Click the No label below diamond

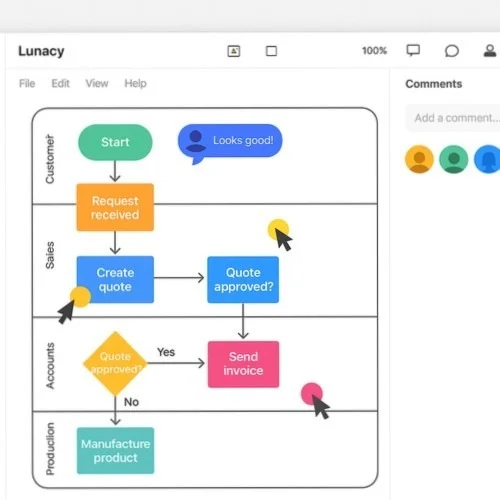[131, 402]
